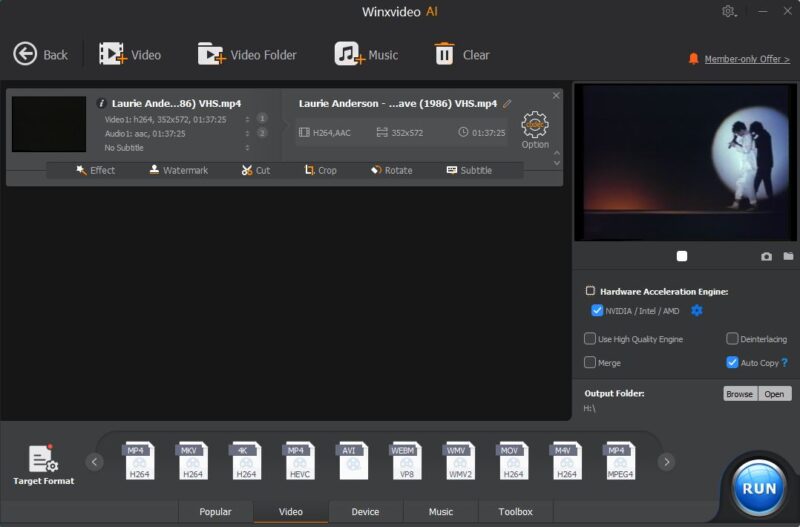Image resolution: width=800 pixels, height=527 pixels.
Task: Select the 4K H264 format
Action: point(245,461)
